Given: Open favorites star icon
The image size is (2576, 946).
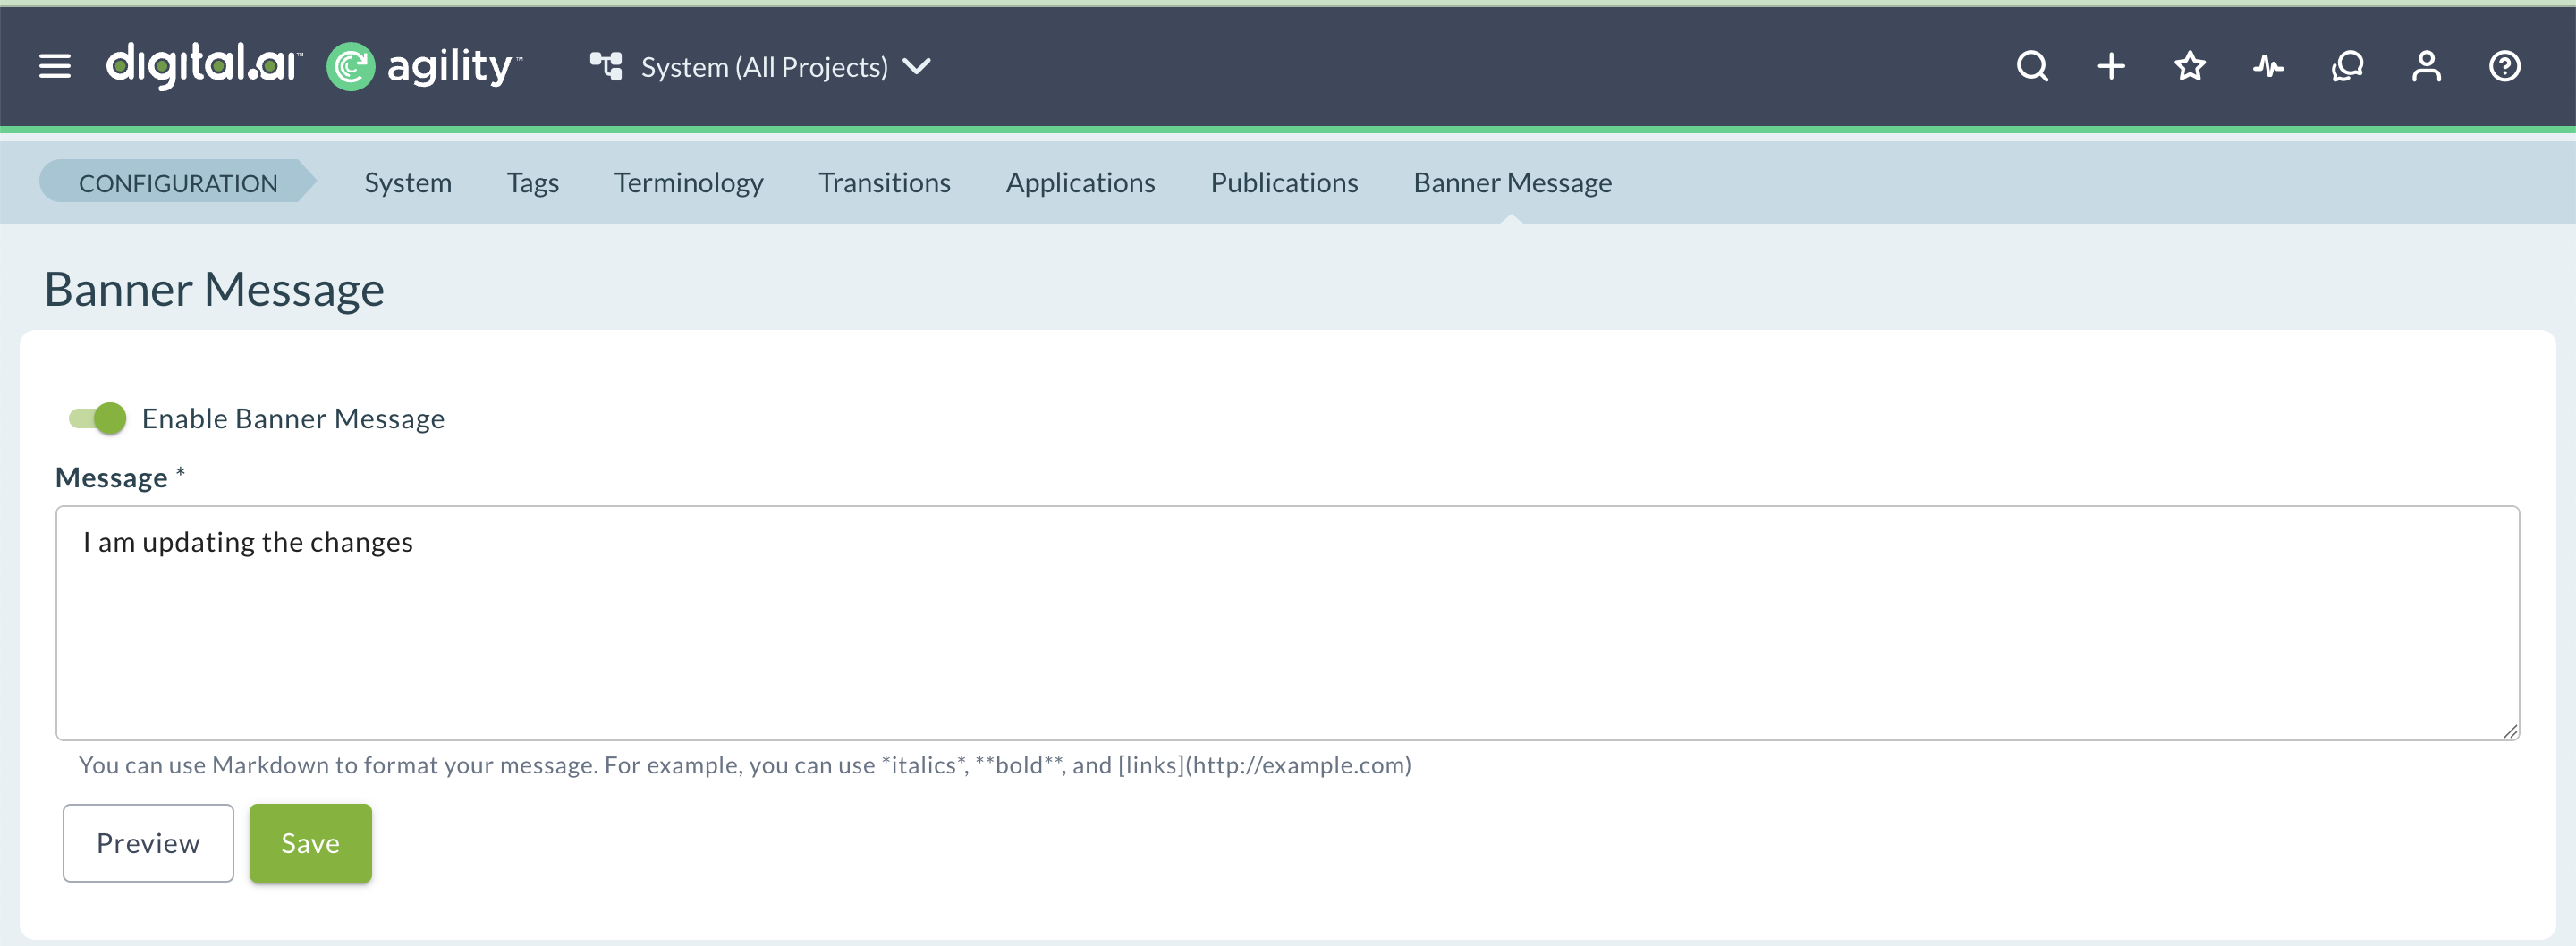Looking at the screenshot, I should pyautogui.click(x=2190, y=67).
